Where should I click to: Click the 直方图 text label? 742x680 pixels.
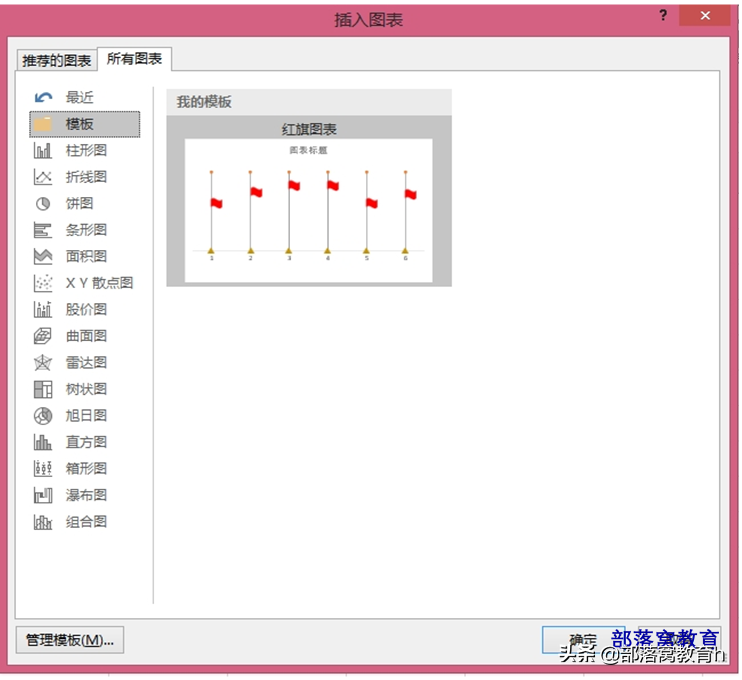[x=86, y=442]
